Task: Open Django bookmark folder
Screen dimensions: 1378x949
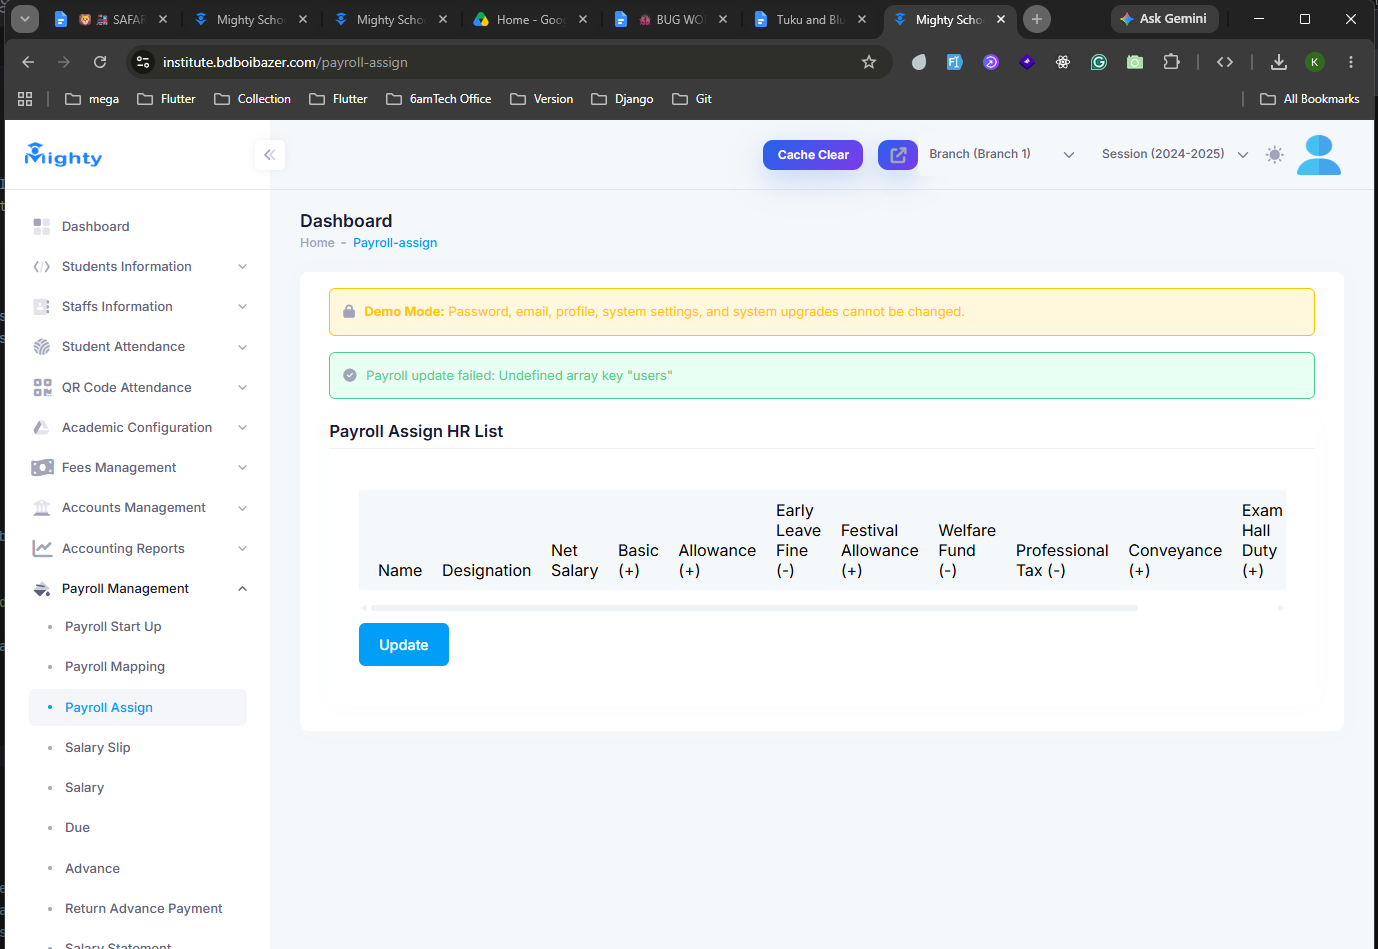Action: 622,99
